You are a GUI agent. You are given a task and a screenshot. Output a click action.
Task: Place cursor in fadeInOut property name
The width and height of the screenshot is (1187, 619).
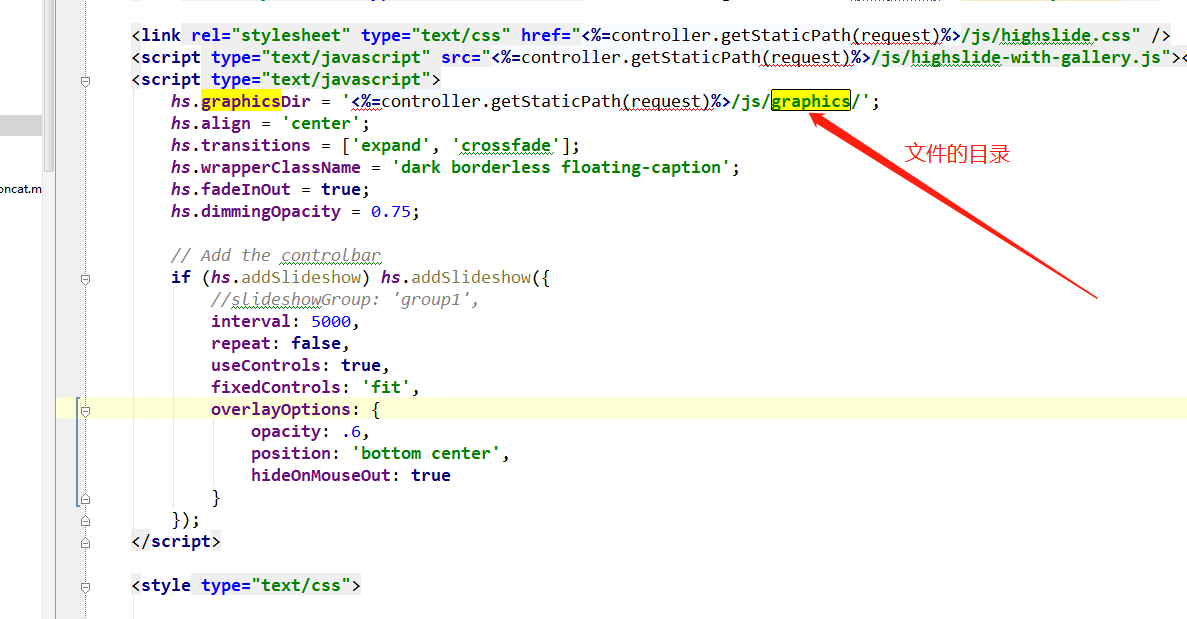point(246,189)
